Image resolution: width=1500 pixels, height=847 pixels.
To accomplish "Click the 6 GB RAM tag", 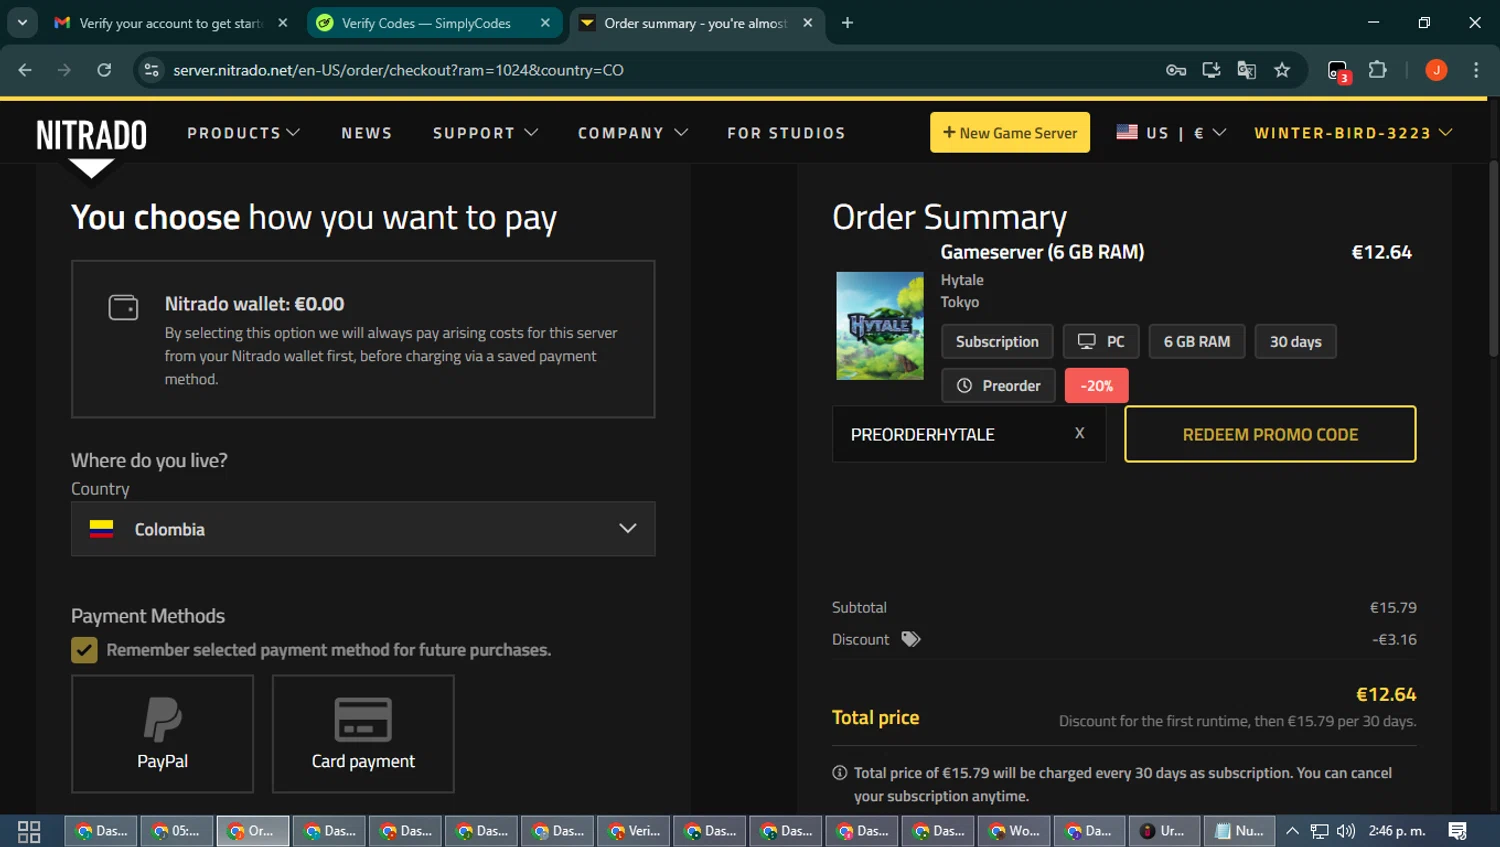I will pos(1197,342).
